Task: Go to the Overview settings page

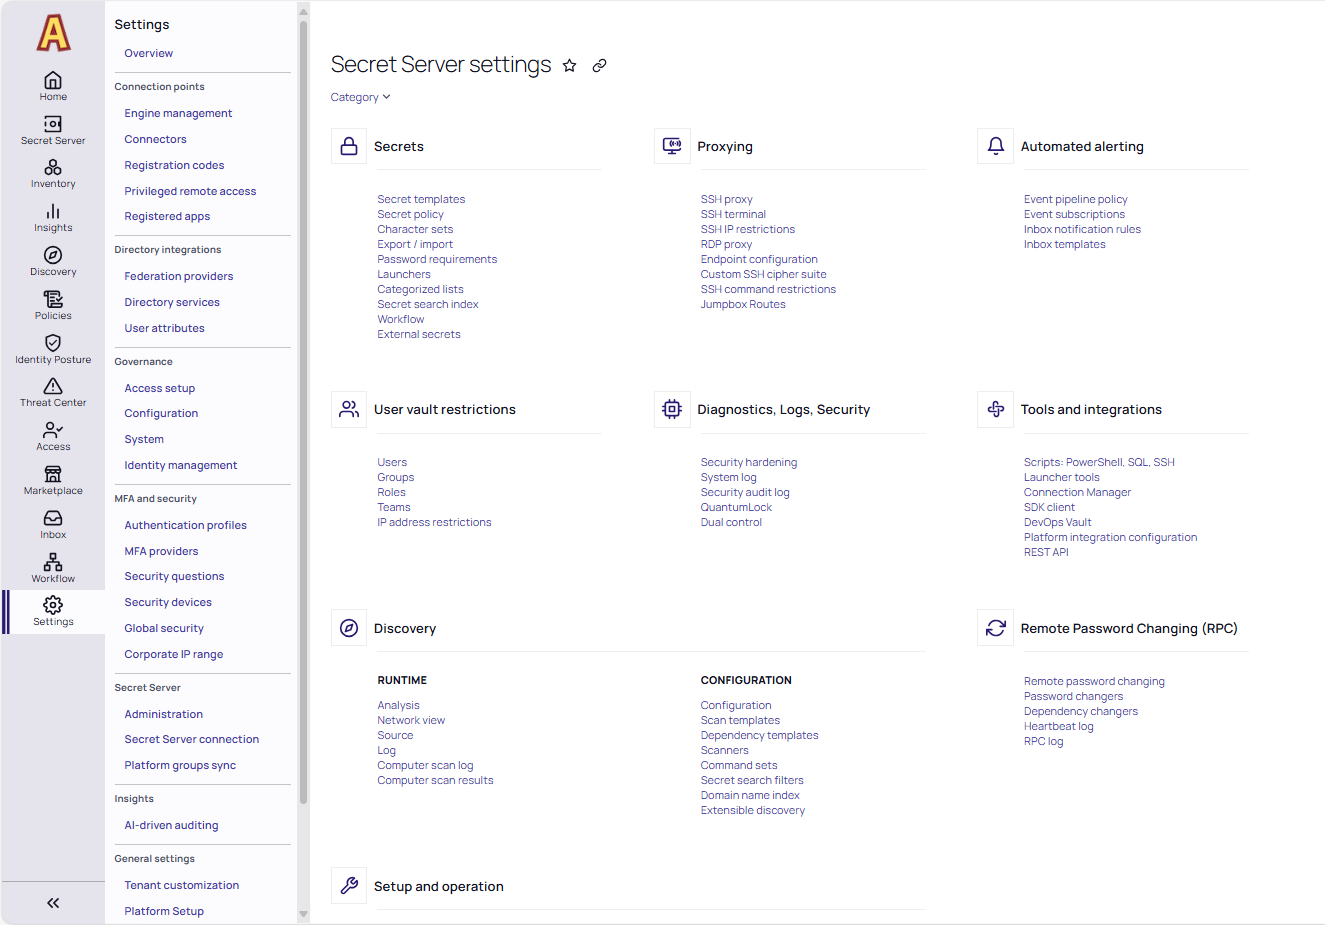Action: coord(148,52)
